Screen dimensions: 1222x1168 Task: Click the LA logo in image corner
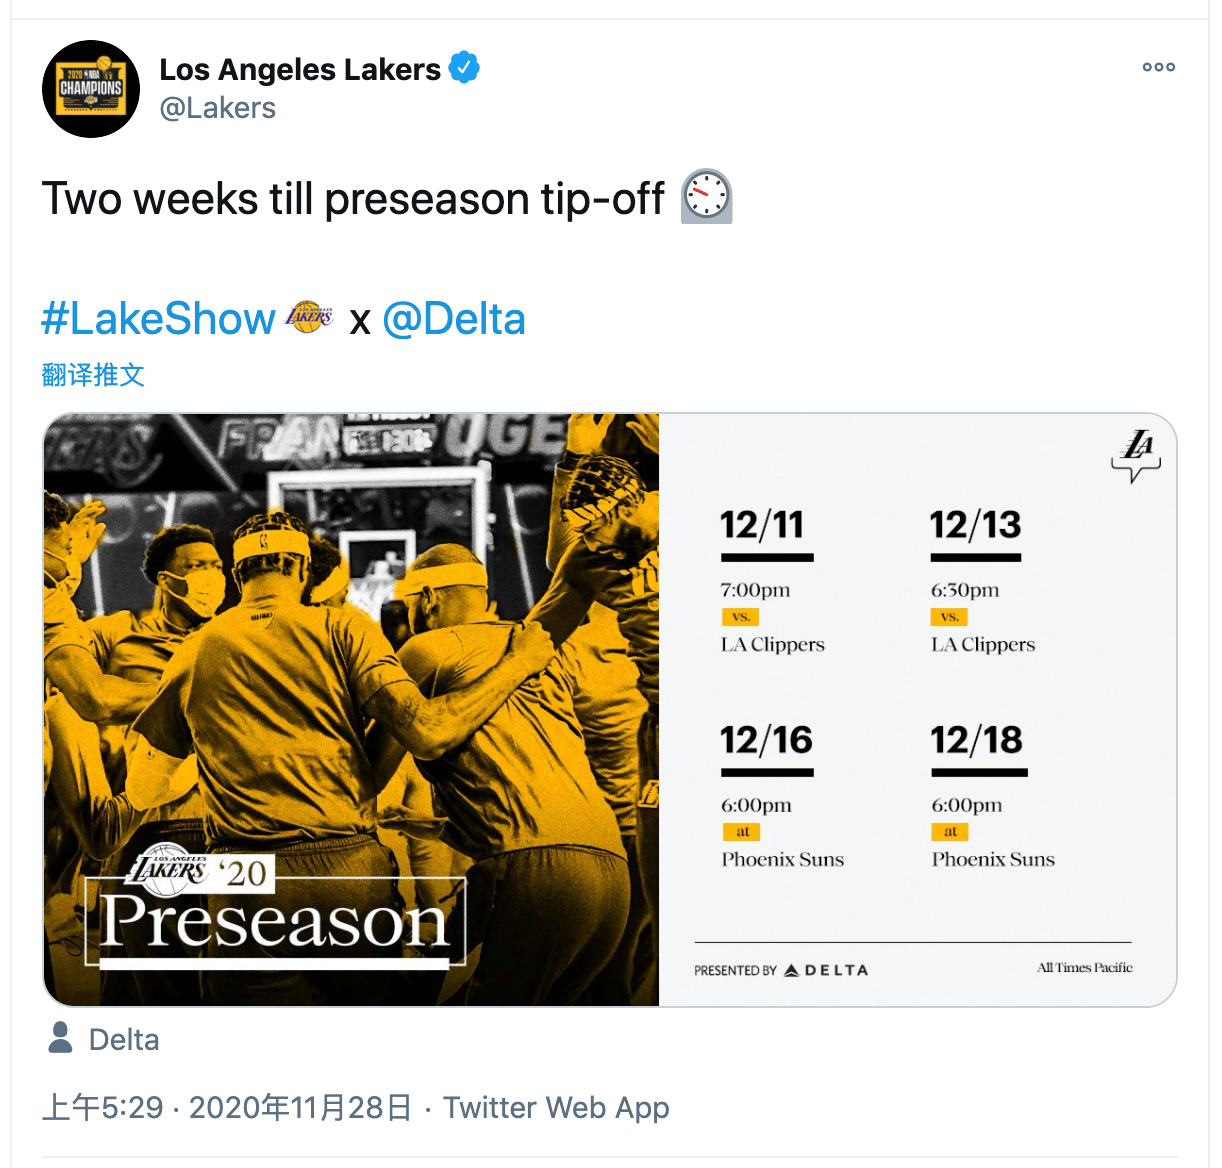click(1137, 455)
